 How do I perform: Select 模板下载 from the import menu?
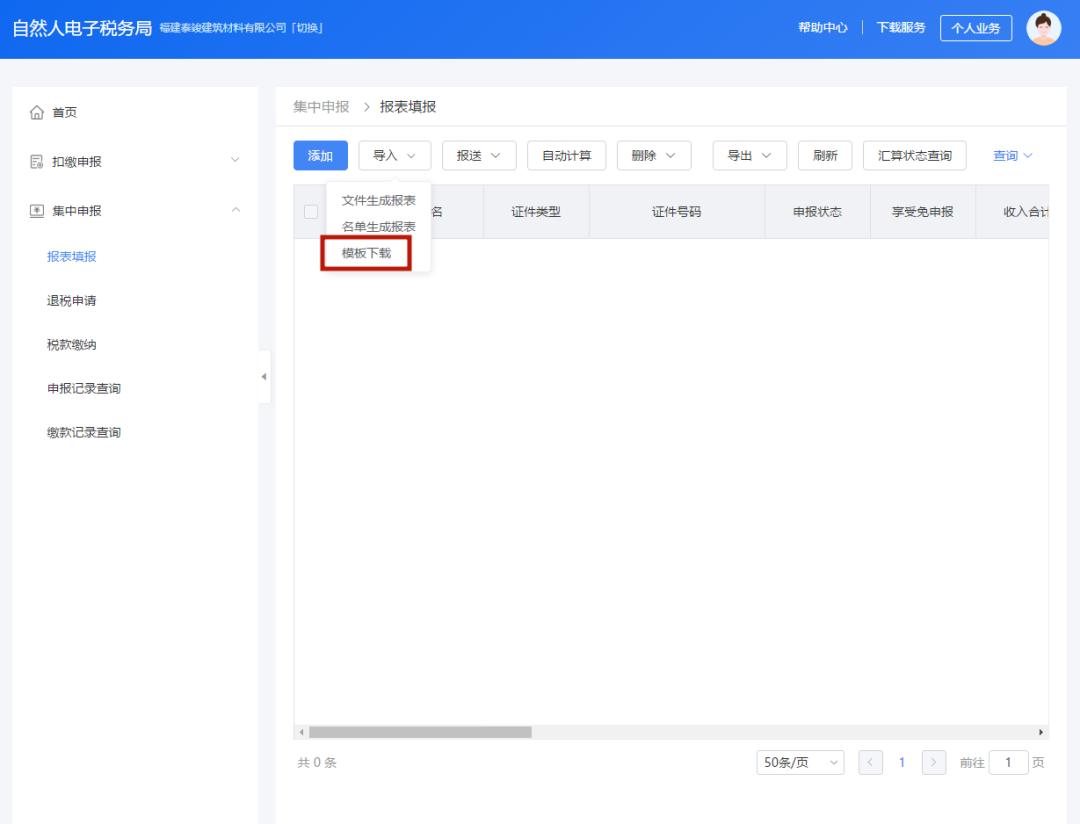pyautogui.click(x=365, y=254)
